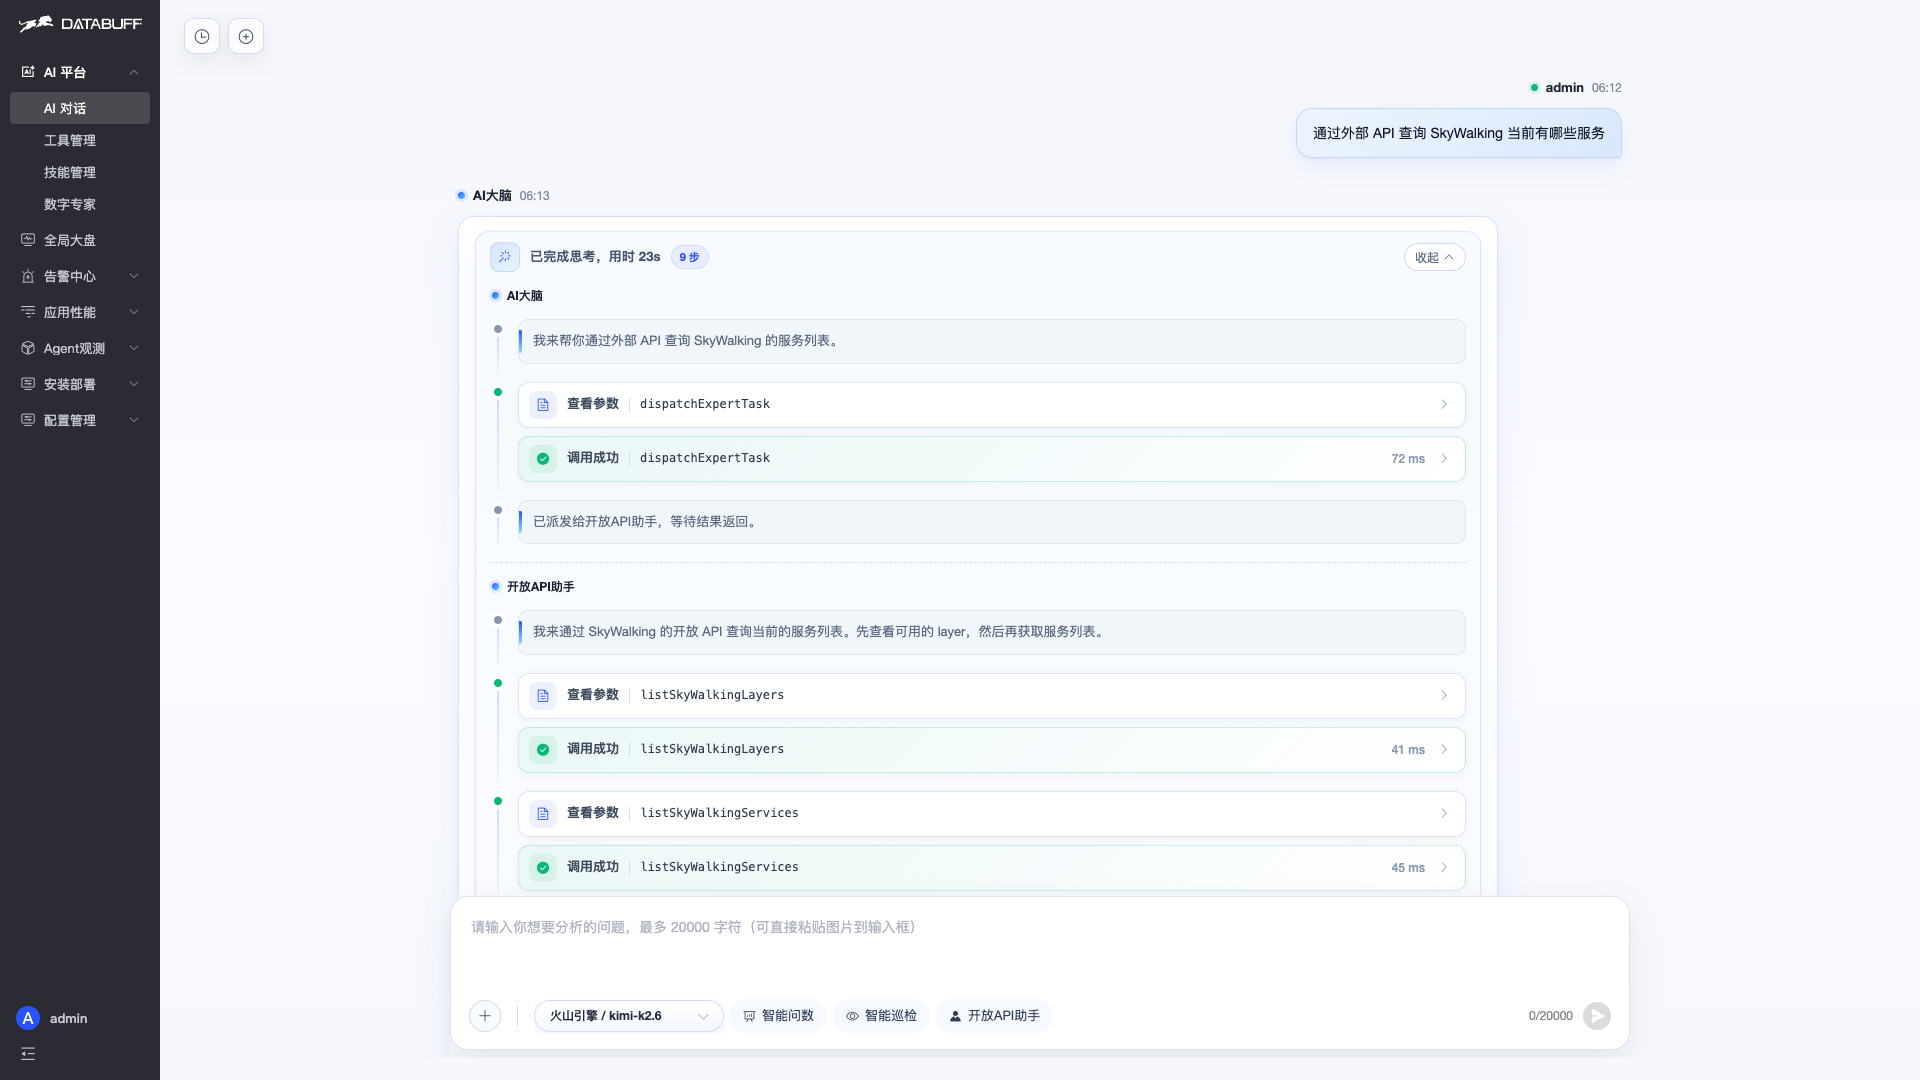
Task: Click the 9 步 steps badge
Action: tap(689, 257)
